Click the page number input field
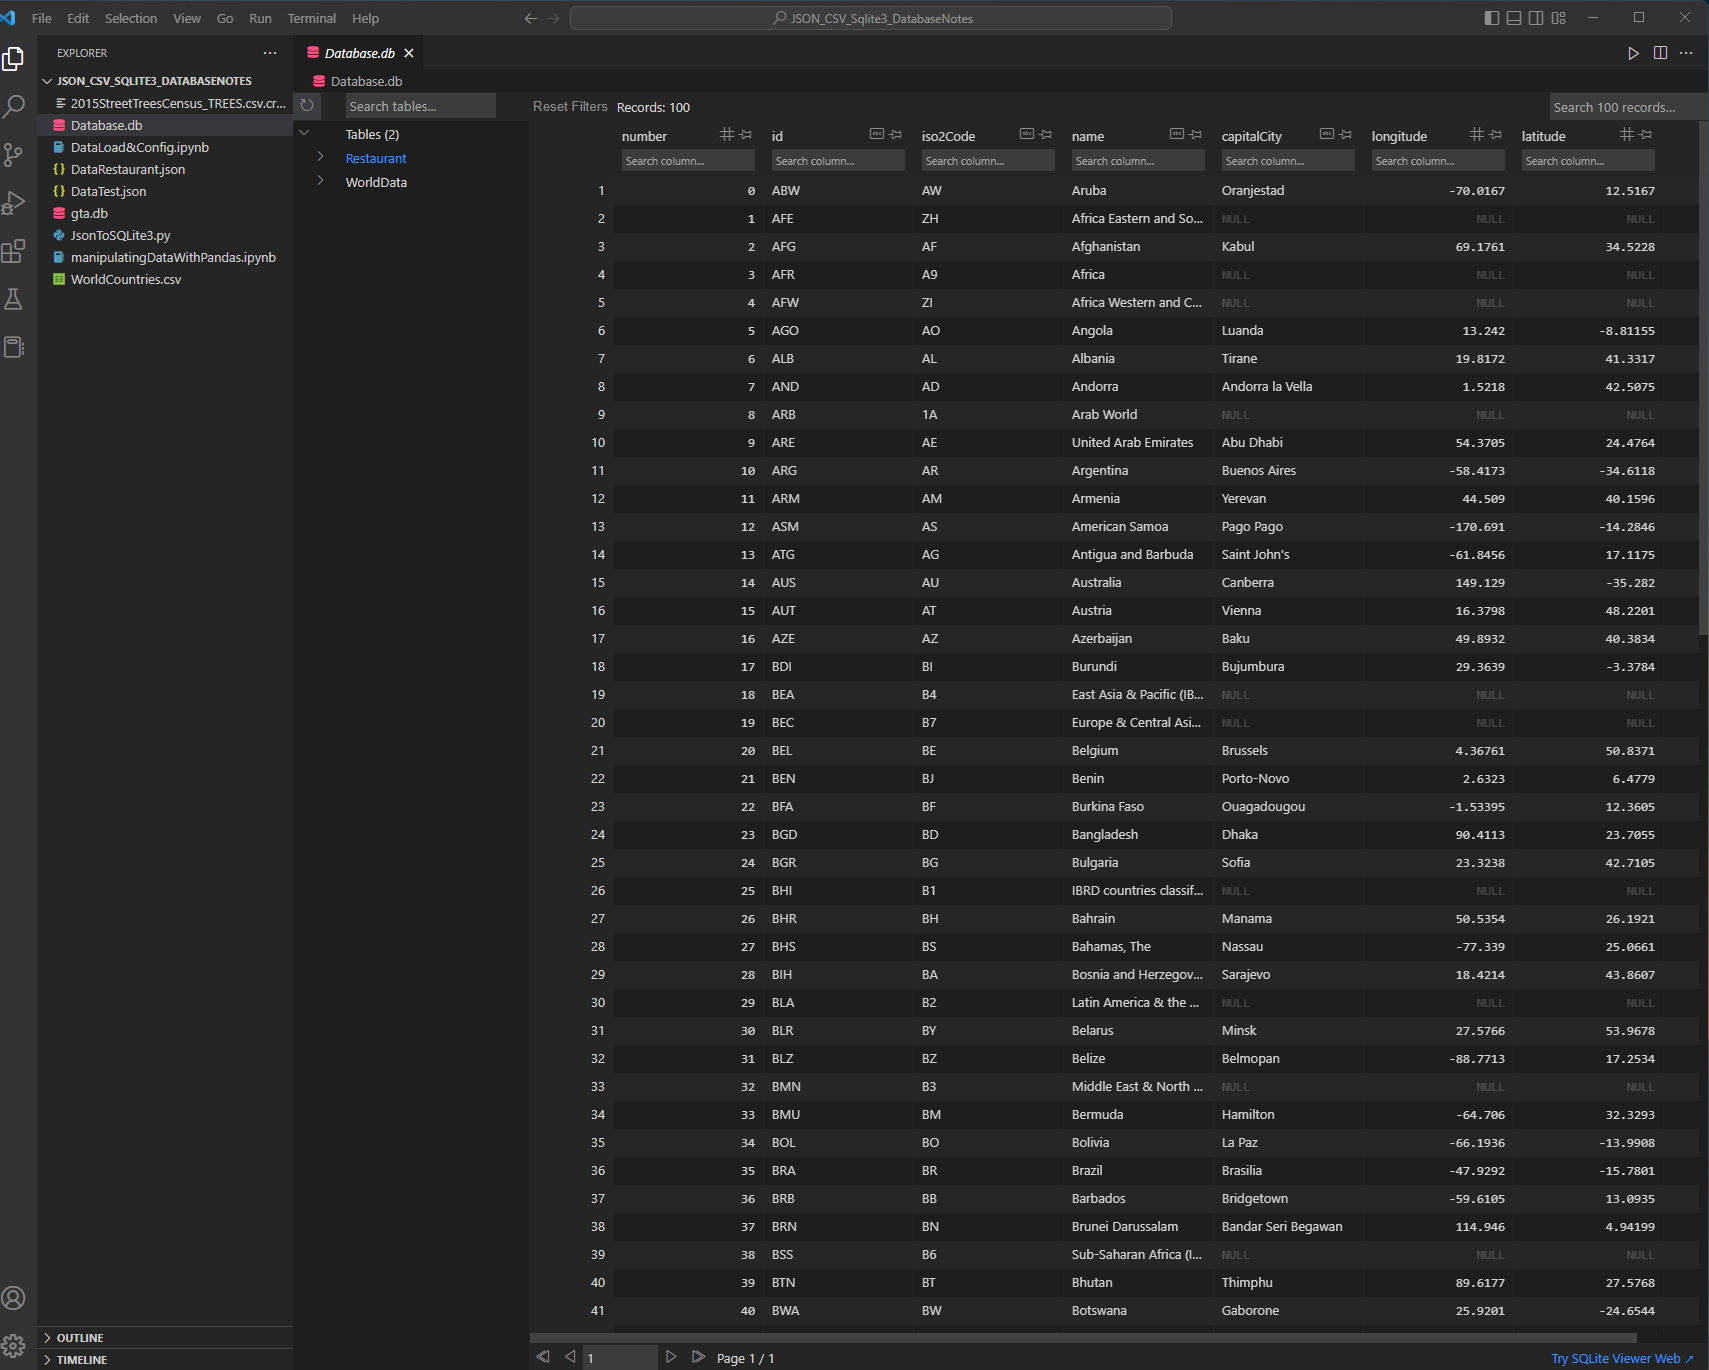This screenshot has width=1709, height=1370. [620, 1357]
